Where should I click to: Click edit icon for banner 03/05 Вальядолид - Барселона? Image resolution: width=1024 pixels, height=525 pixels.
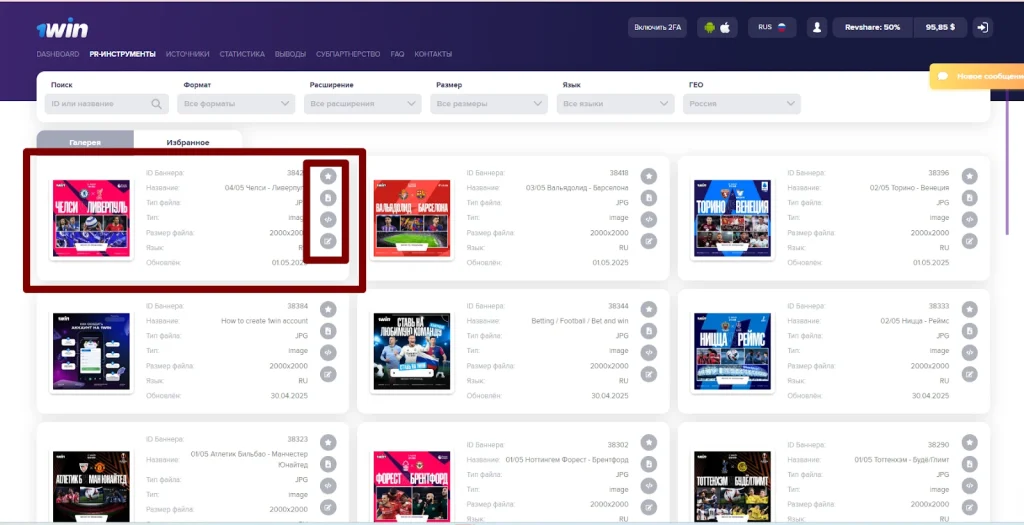(648, 241)
